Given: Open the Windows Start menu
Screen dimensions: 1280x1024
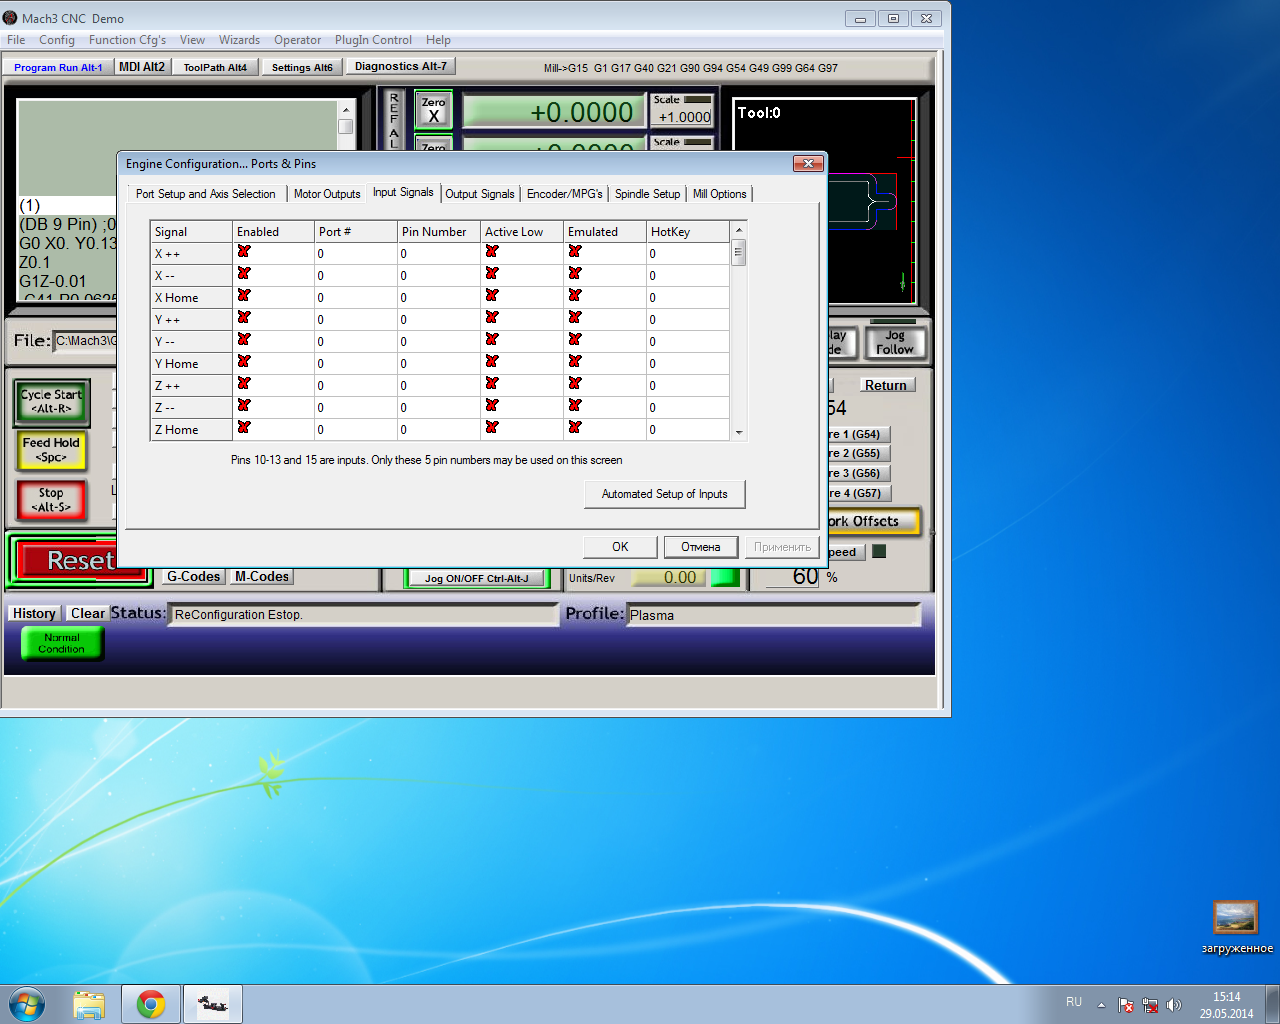Looking at the screenshot, I should [28, 1003].
